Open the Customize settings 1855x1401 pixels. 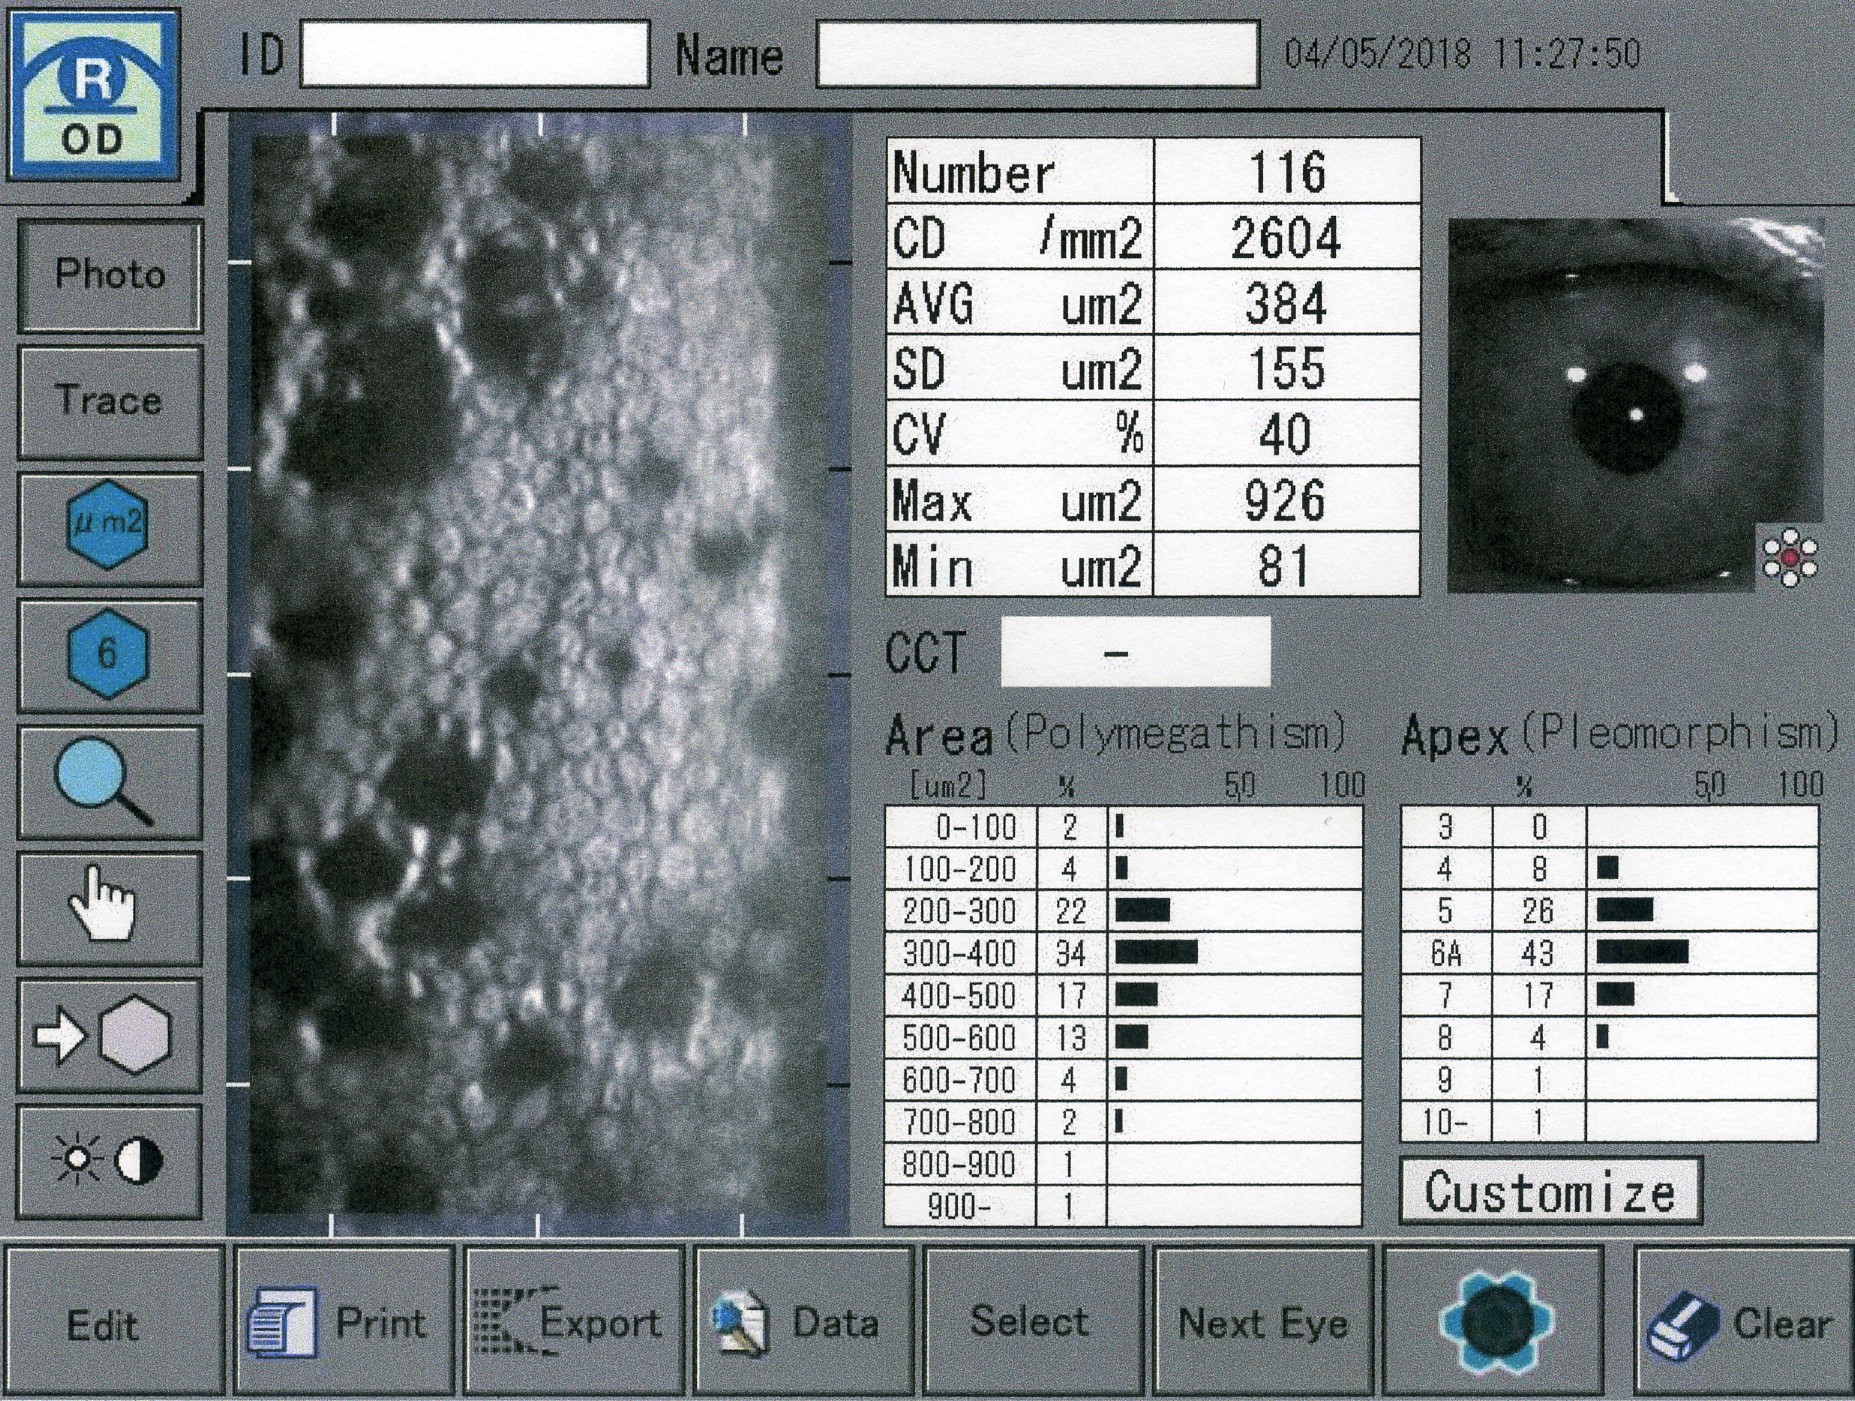(1549, 1192)
